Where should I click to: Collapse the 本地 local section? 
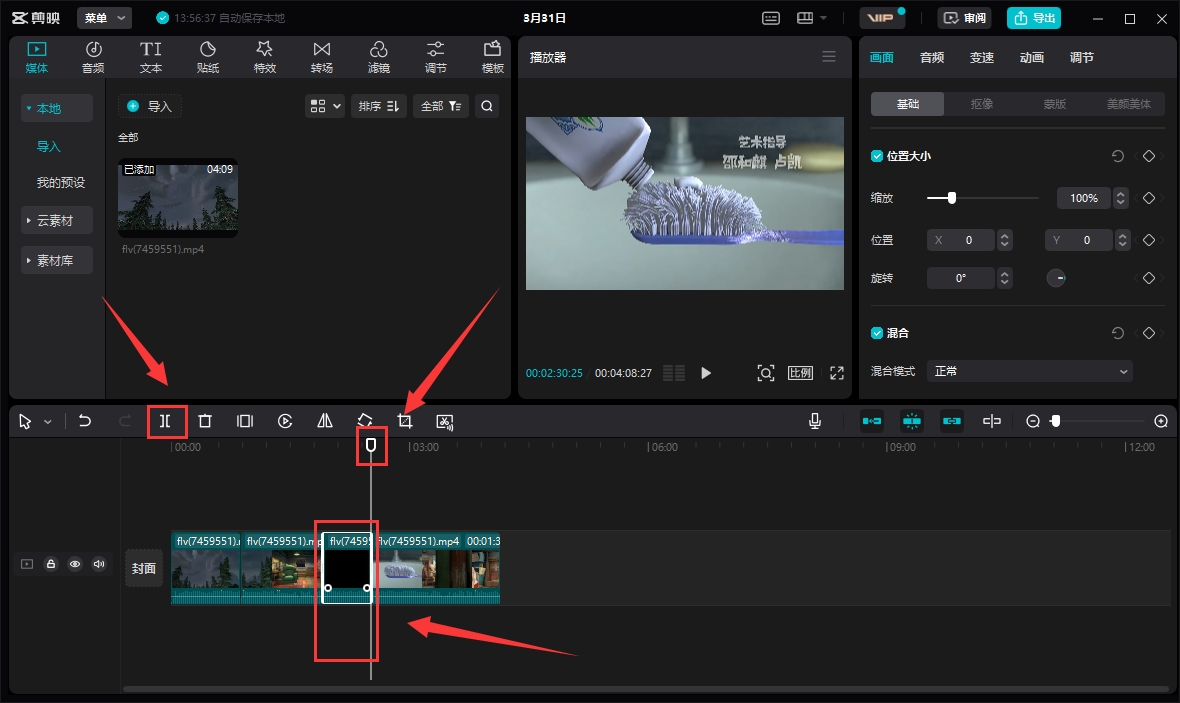(56, 108)
